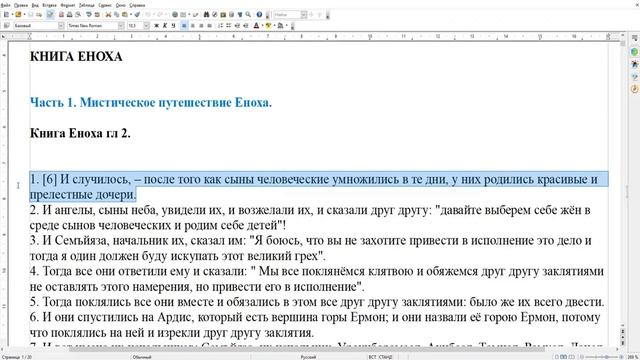This screenshot has width=640, height=360.
Task: Toggle Center alignment
Action: pyautogui.click(x=193, y=26)
